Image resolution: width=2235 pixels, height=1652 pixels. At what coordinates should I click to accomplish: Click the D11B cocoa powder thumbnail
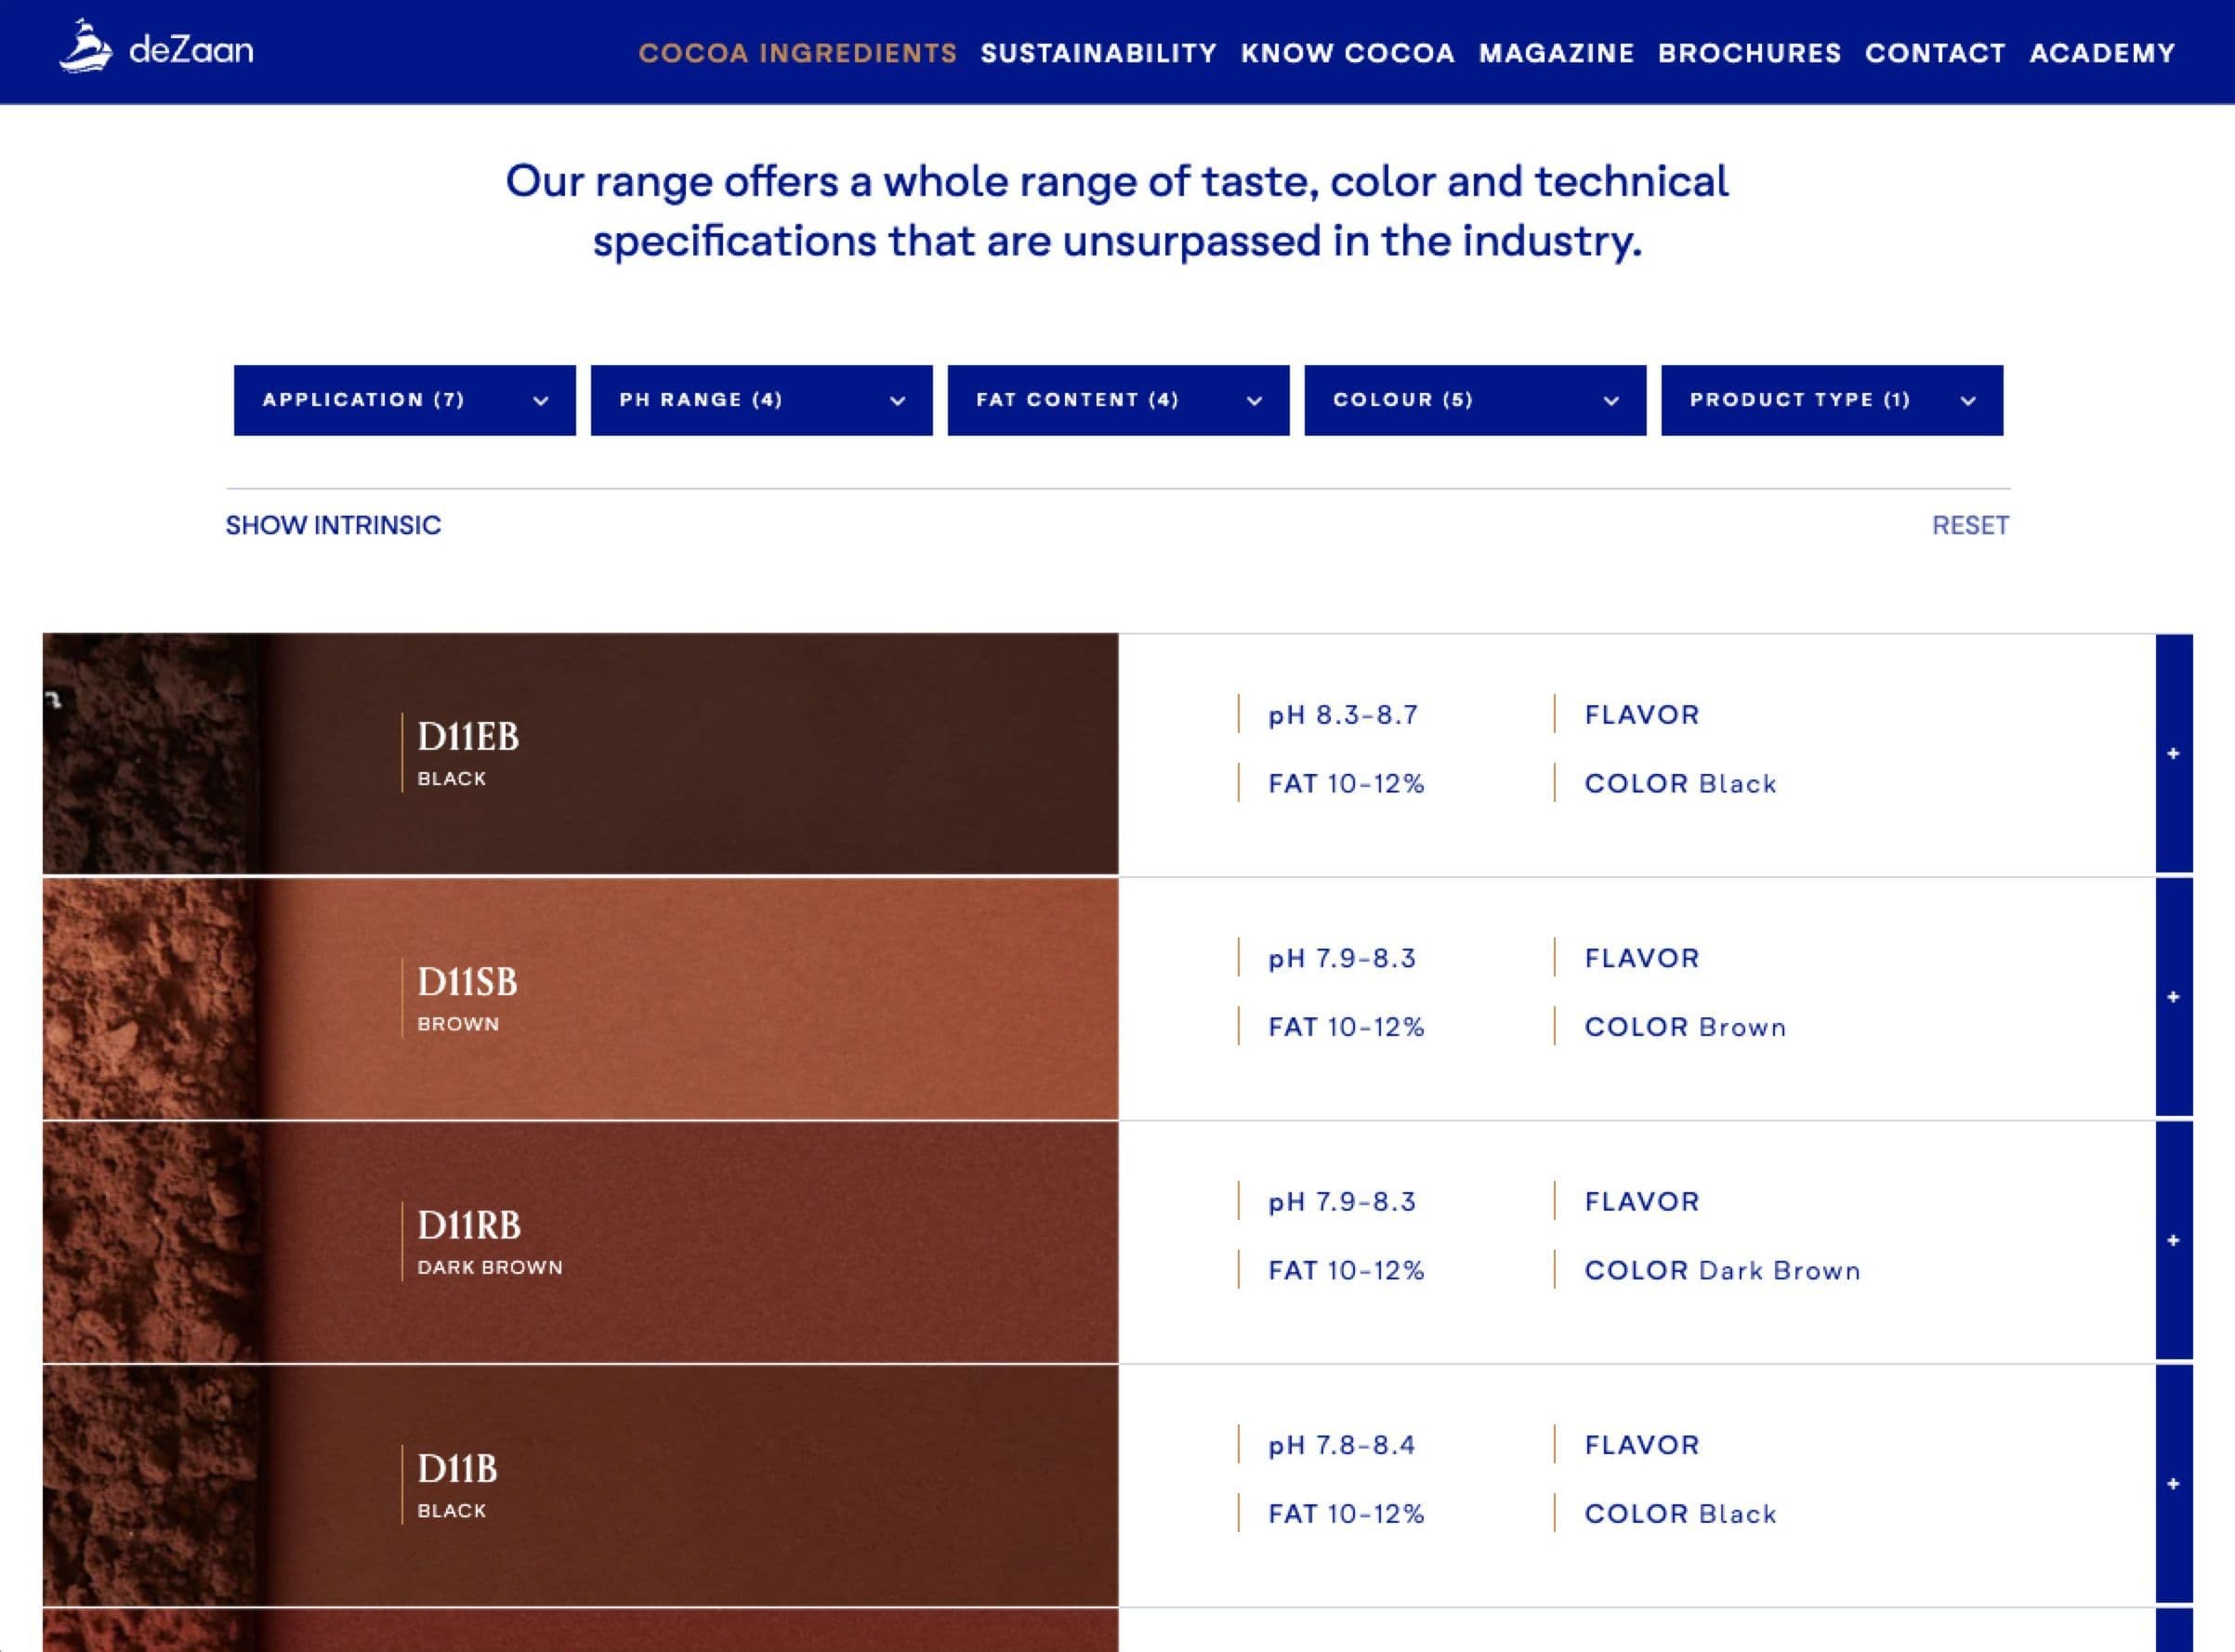coord(150,1486)
